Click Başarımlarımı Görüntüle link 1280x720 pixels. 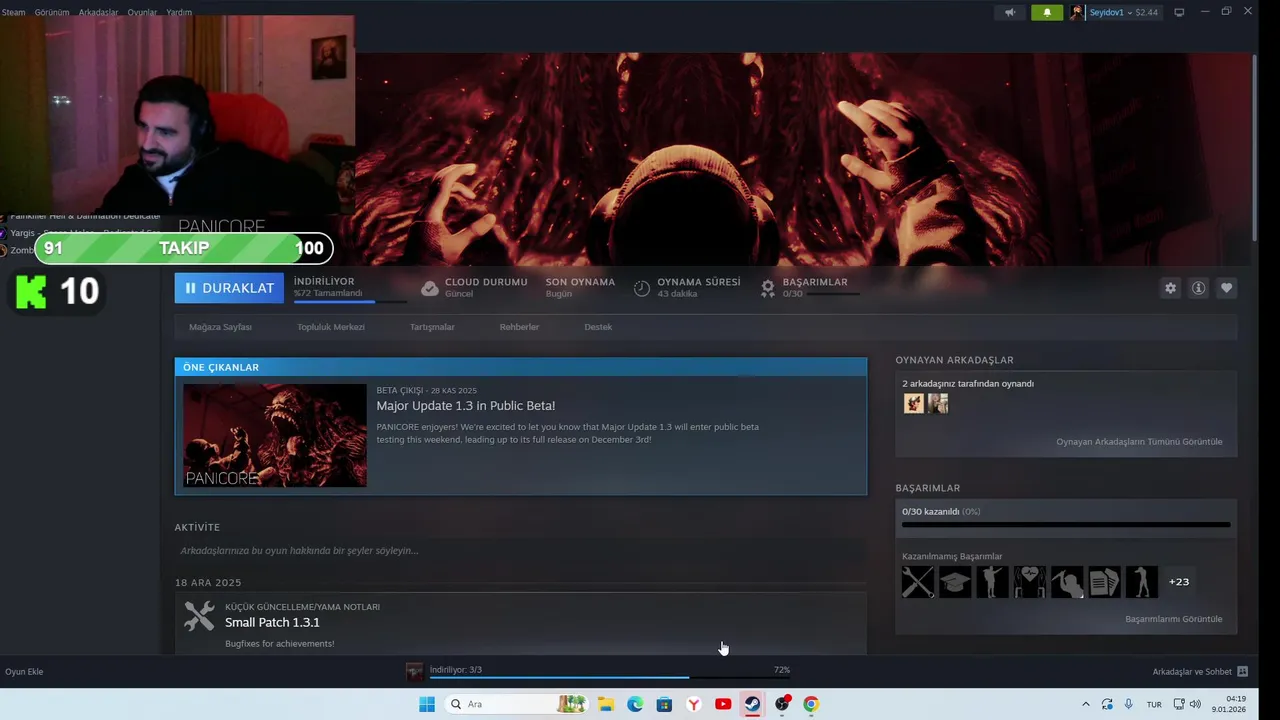[x=1173, y=619]
